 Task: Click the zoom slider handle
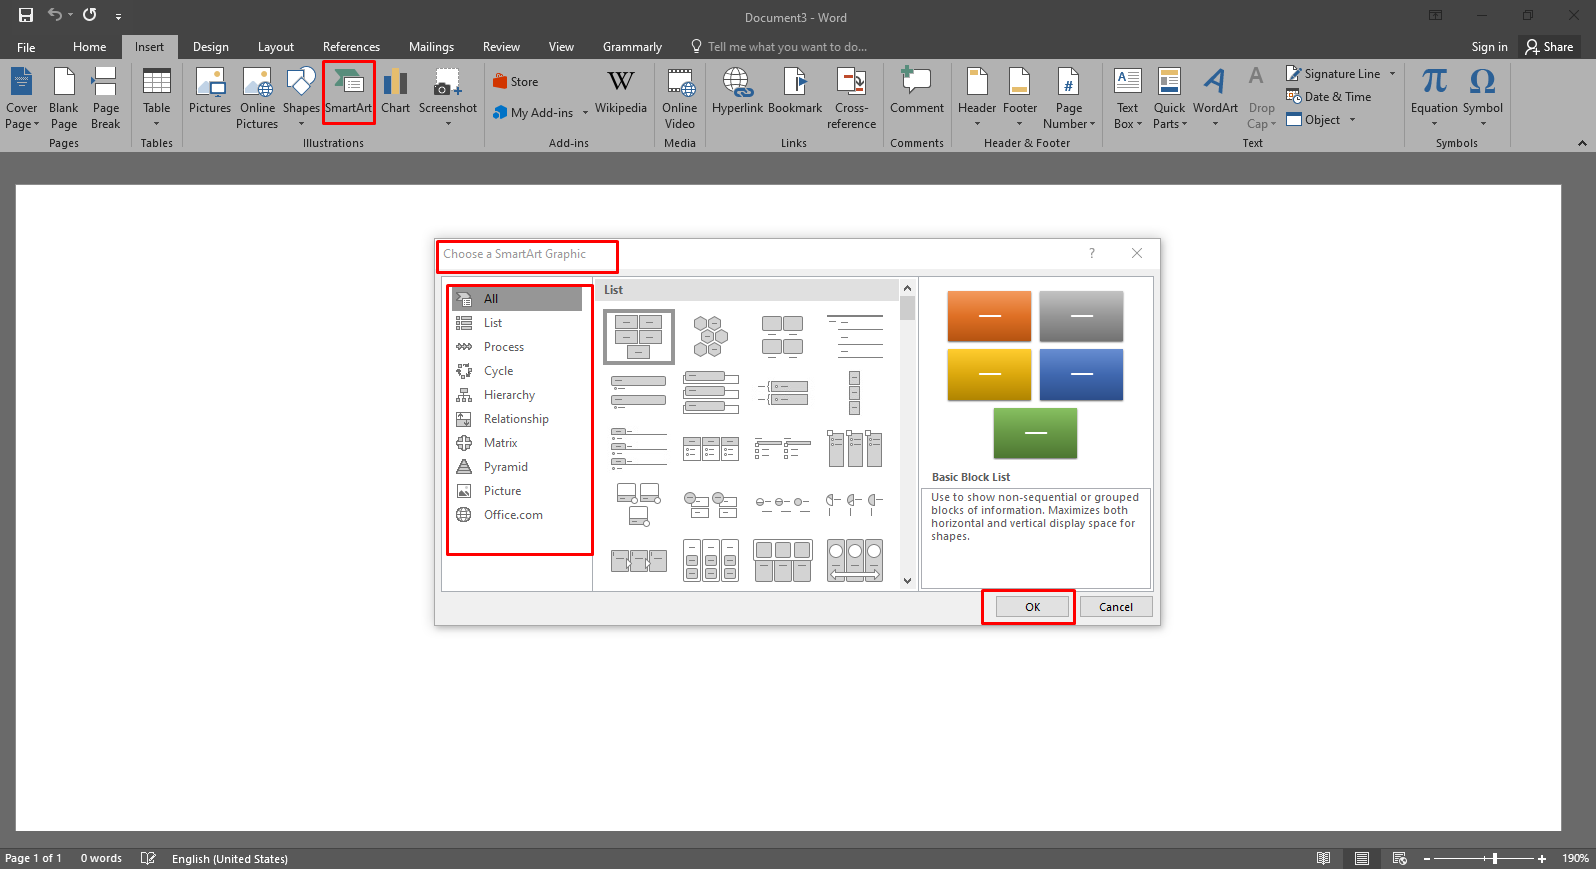click(x=1495, y=858)
